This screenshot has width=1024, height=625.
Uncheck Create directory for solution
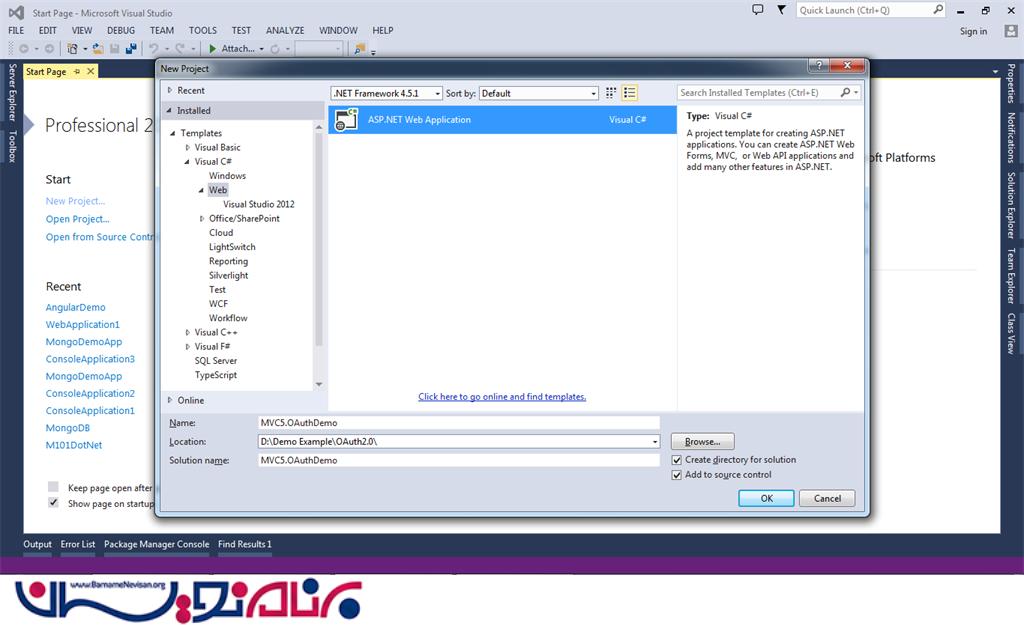point(677,460)
